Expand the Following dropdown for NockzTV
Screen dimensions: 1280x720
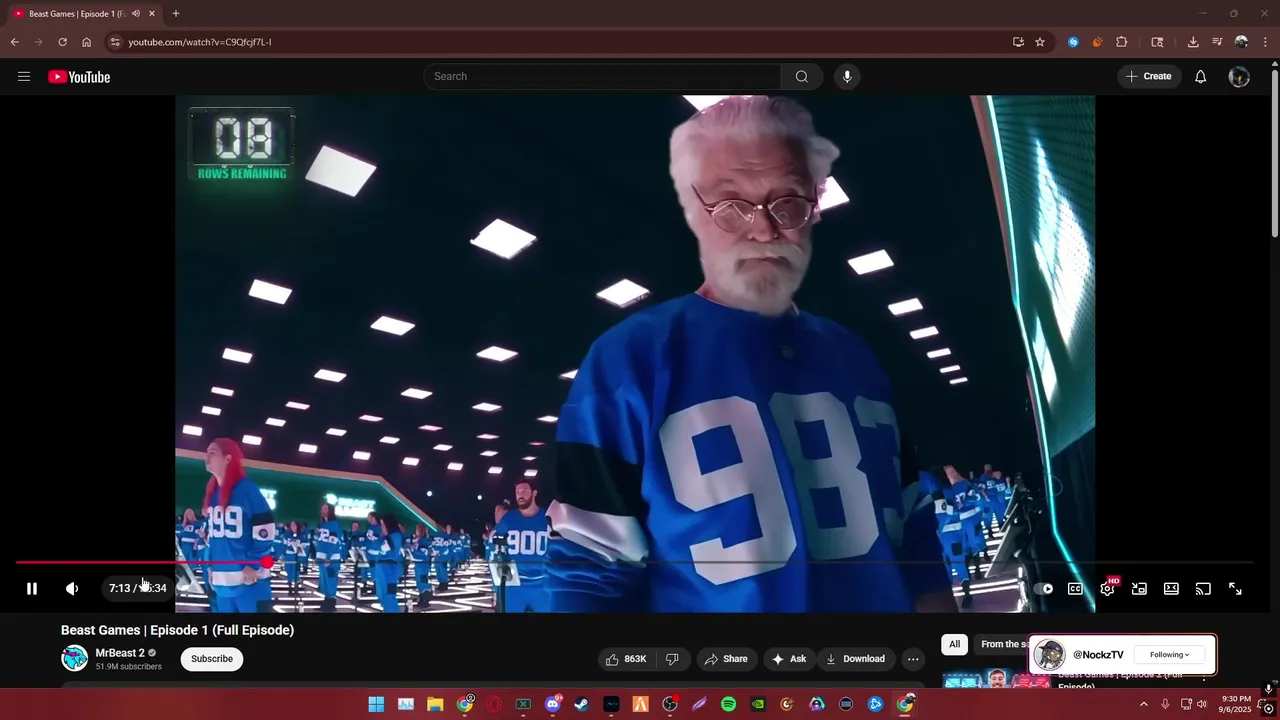click(x=1169, y=655)
